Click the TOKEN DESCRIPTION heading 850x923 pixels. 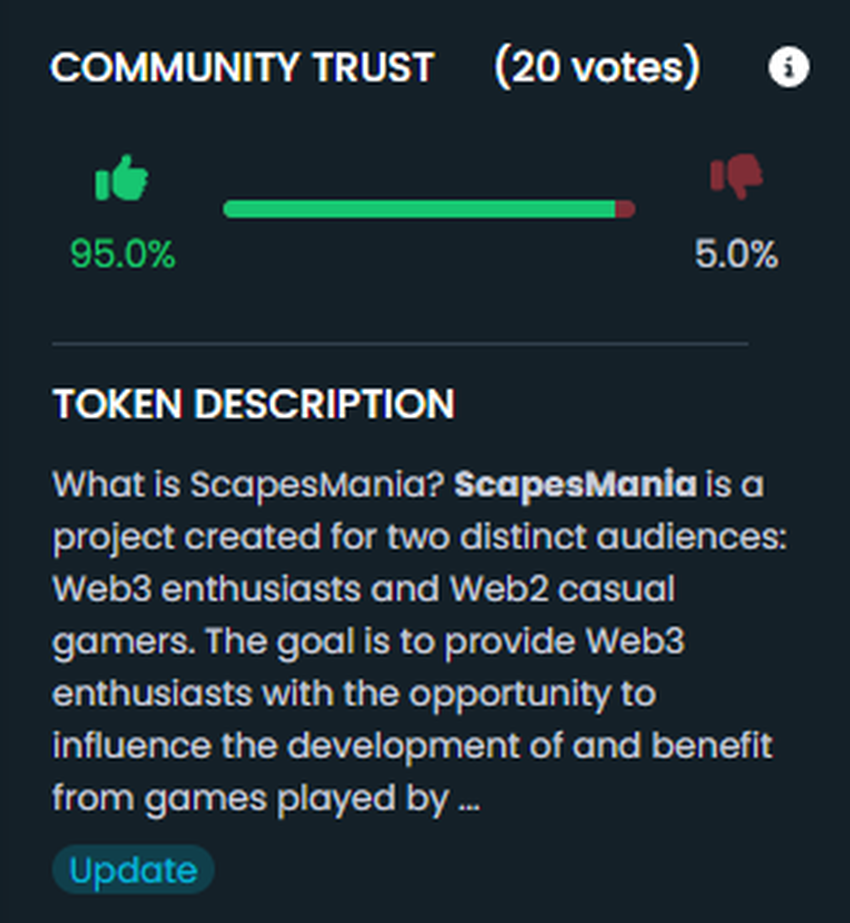tap(253, 404)
